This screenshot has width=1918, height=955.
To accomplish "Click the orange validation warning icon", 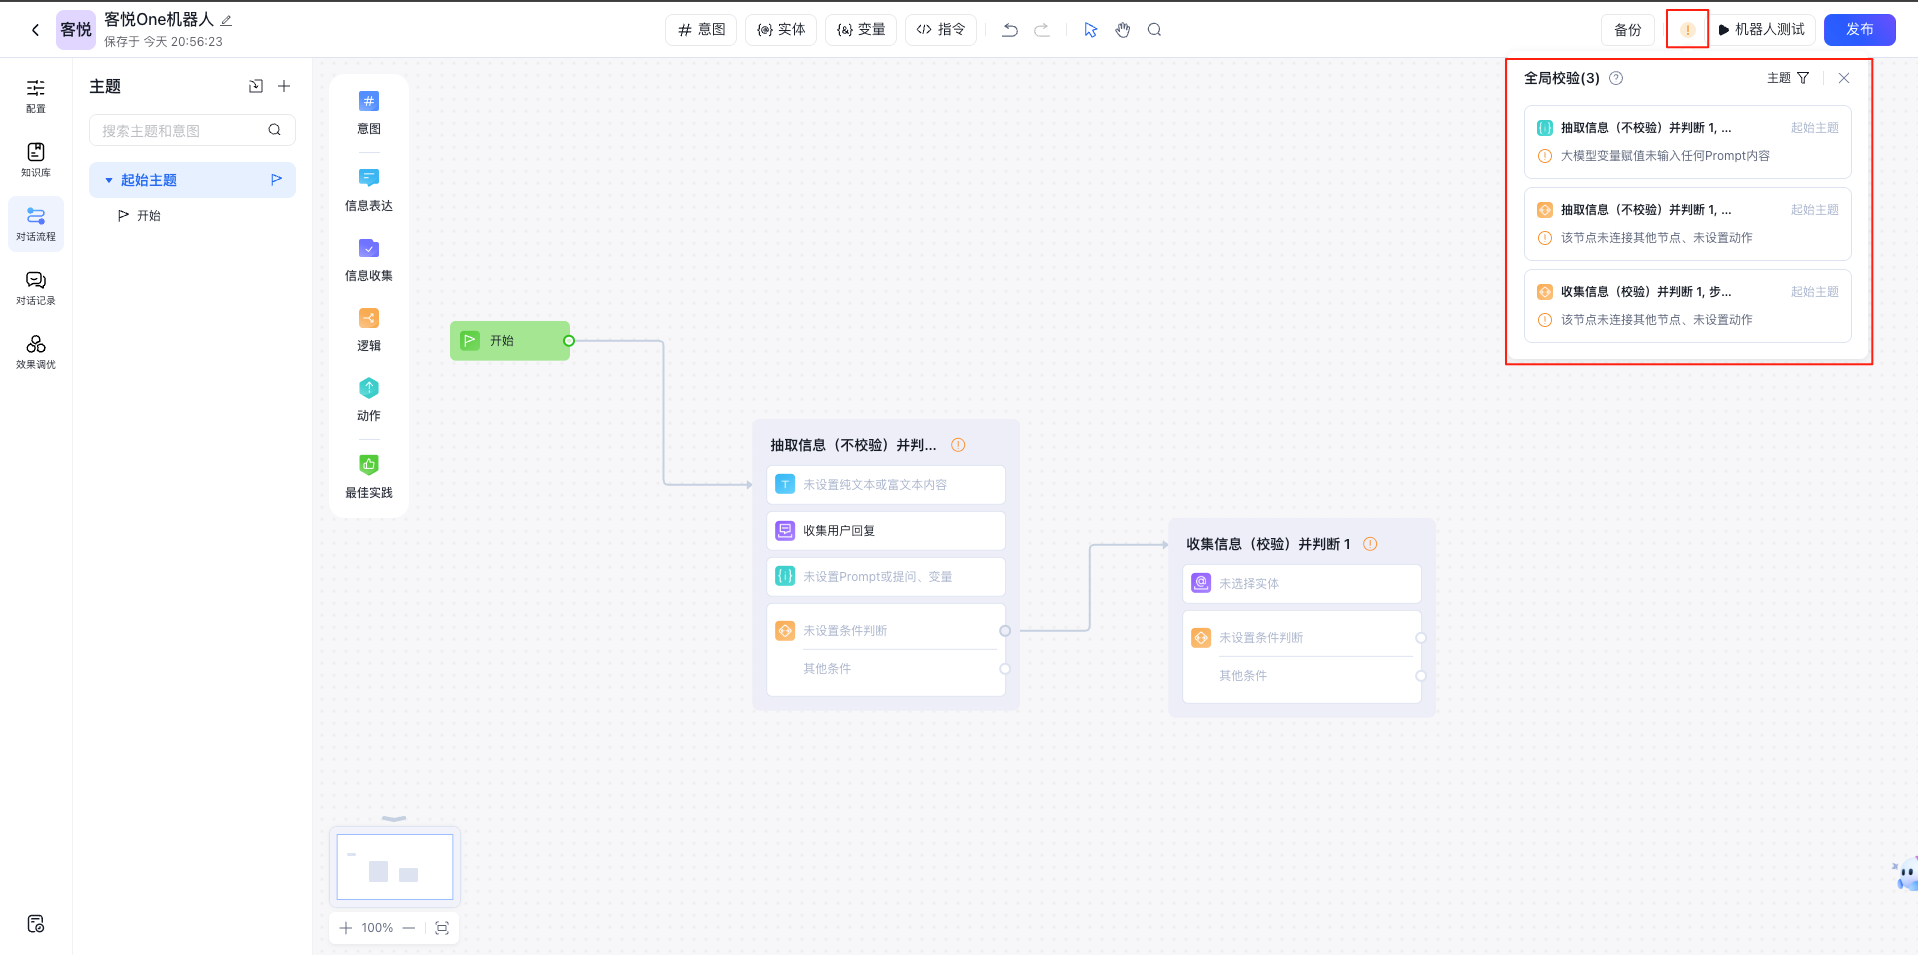I will point(1687,30).
